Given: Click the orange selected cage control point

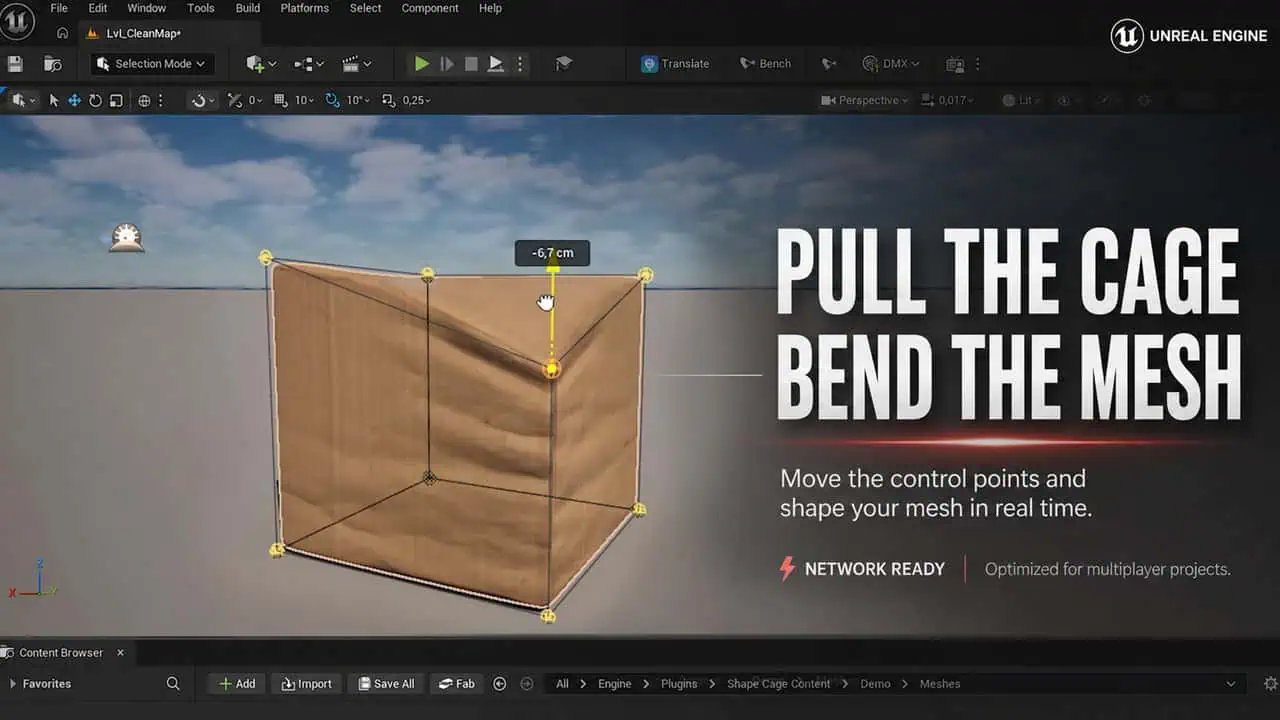Looking at the screenshot, I should tap(551, 370).
